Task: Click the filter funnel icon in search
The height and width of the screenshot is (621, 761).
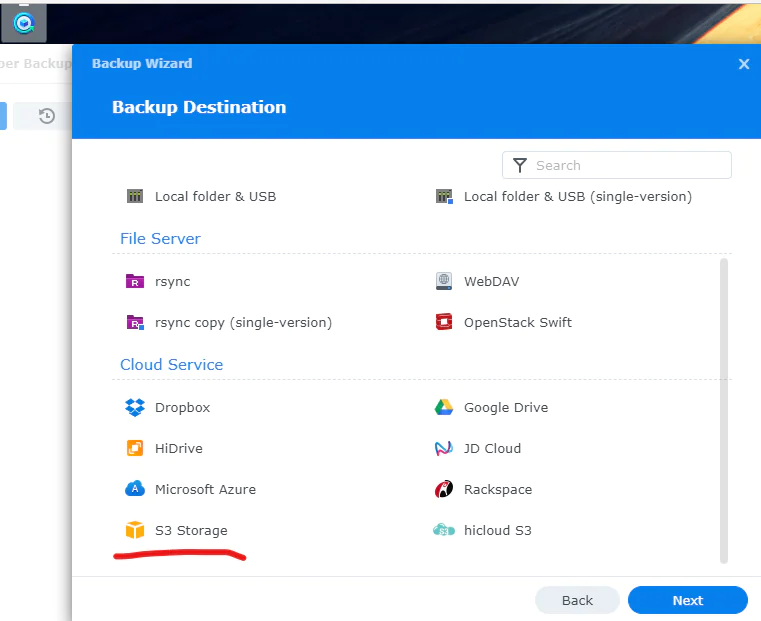Action: pyautogui.click(x=520, y=165)
